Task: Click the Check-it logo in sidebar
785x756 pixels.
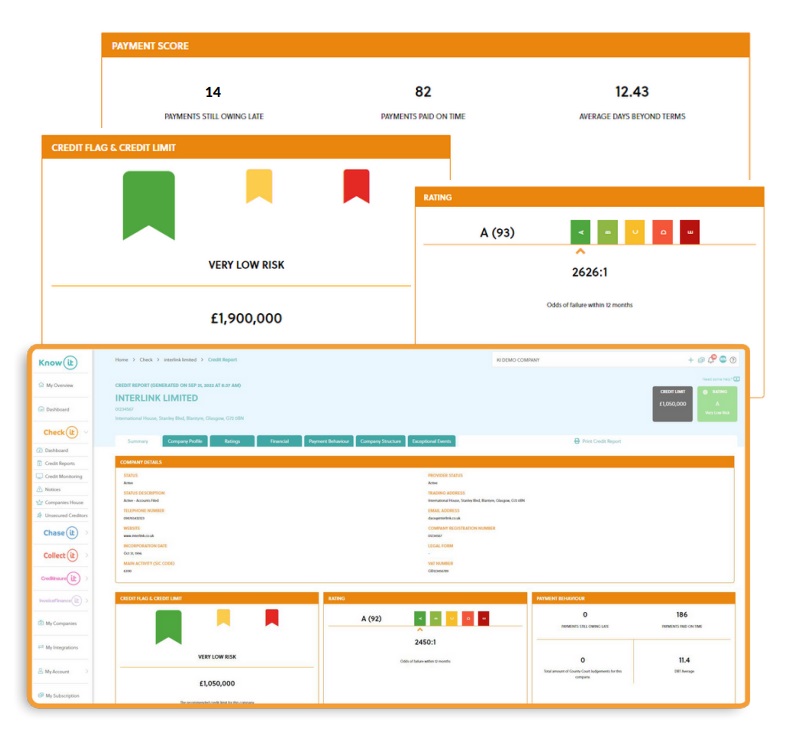Action: click(x=61, y=432)
